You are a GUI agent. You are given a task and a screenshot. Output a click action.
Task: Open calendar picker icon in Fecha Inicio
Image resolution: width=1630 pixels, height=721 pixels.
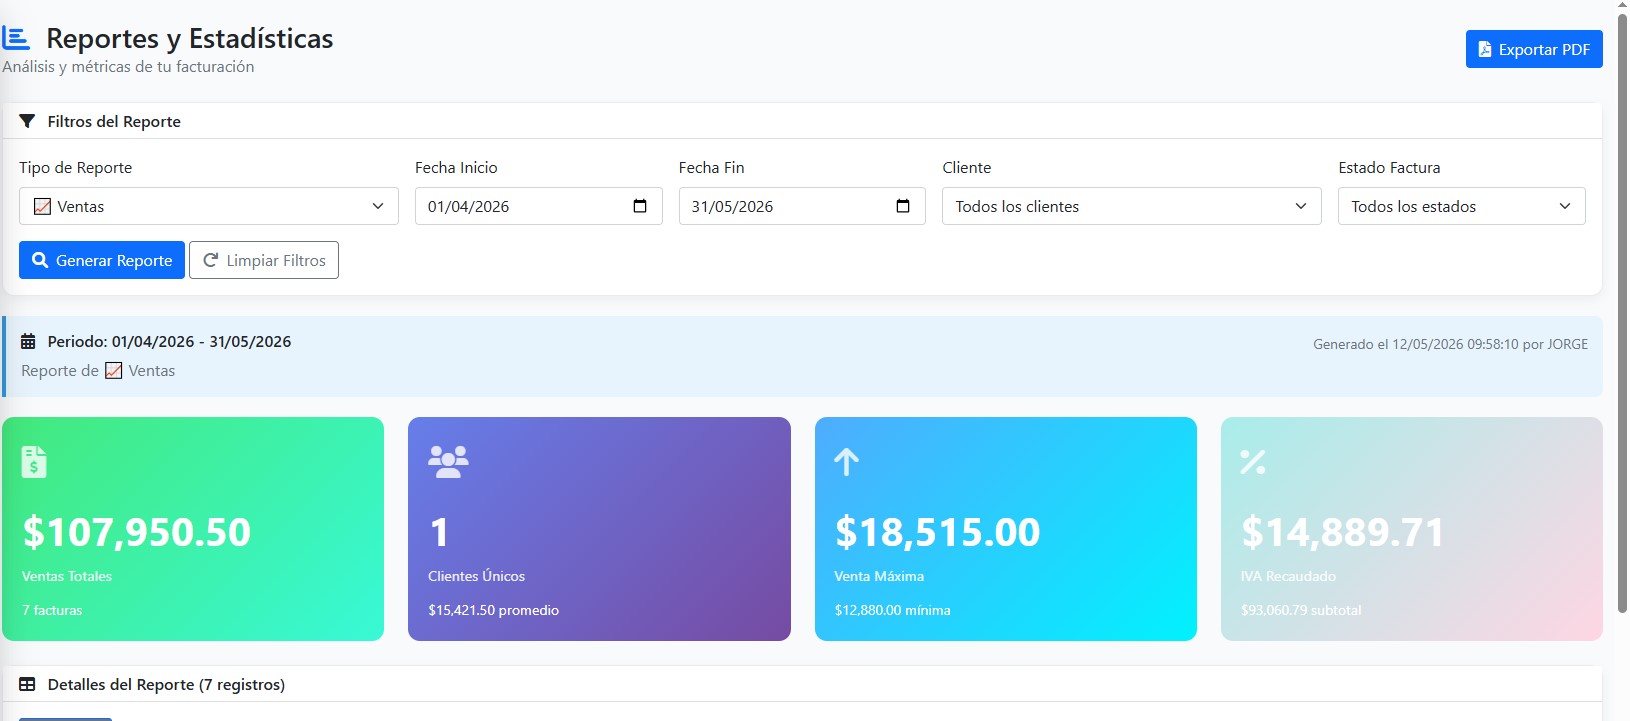pos(640,206)
